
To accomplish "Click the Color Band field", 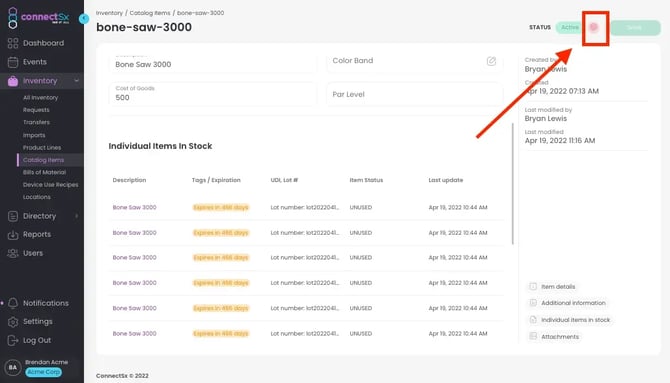I will (x=414, y=61).
